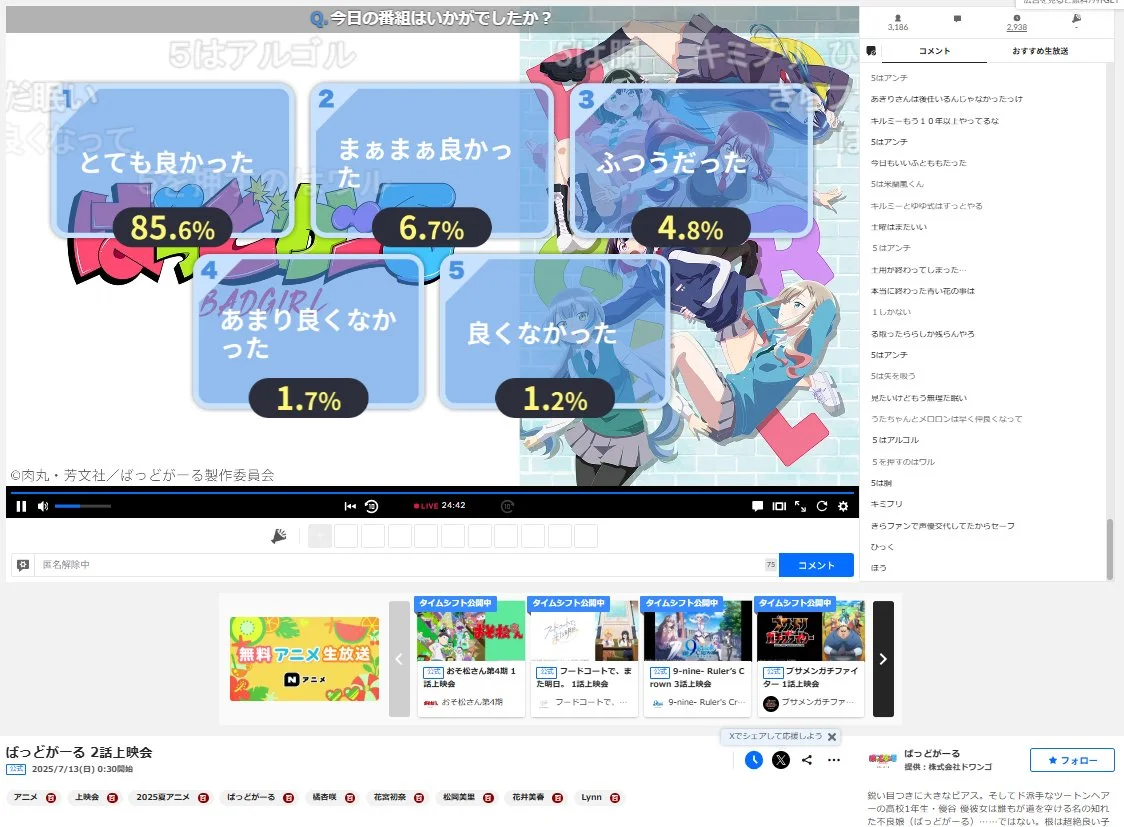
Task: Open the ばっどがーる channel name link
Action: click(x=932, y=753)
